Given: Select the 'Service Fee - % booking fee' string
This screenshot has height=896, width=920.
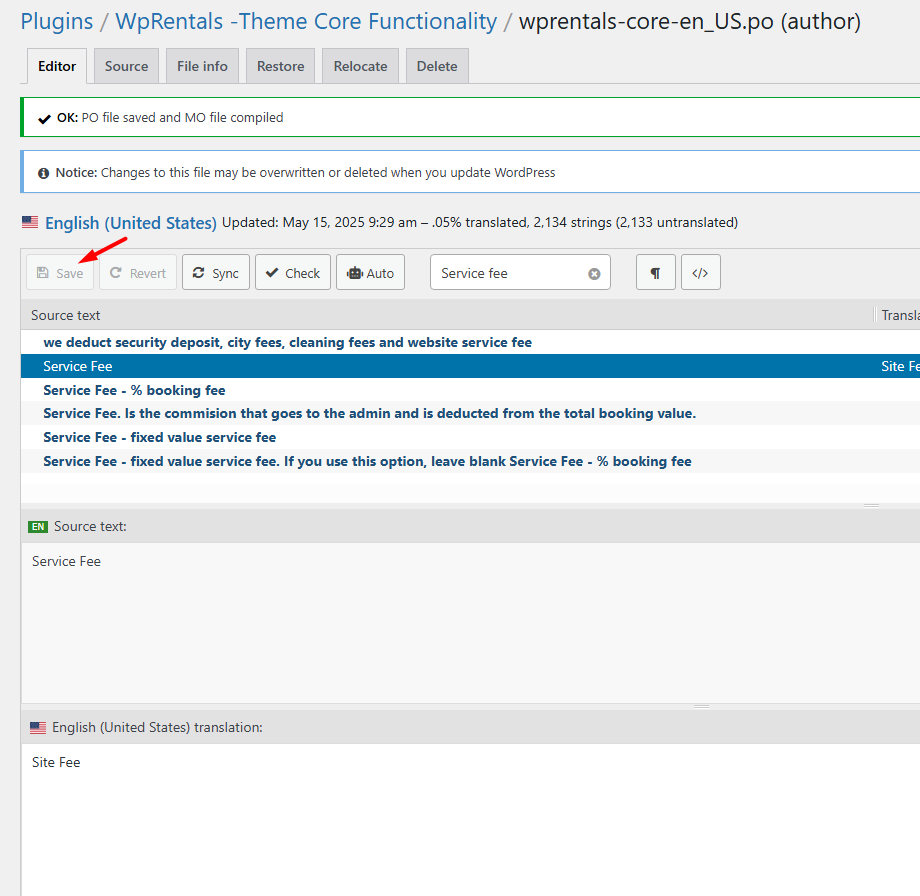Looking at the screenshot, I should (x=134, y=390).
